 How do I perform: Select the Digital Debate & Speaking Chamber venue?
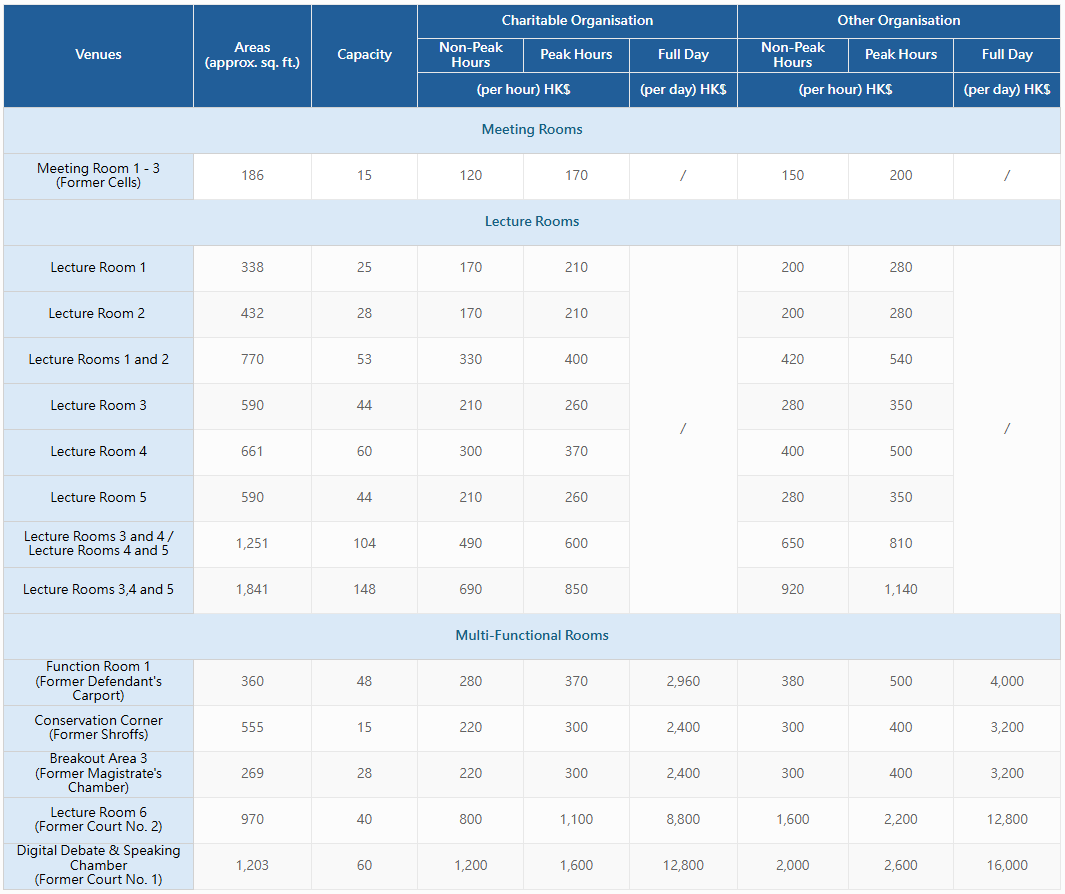point(98,865)
